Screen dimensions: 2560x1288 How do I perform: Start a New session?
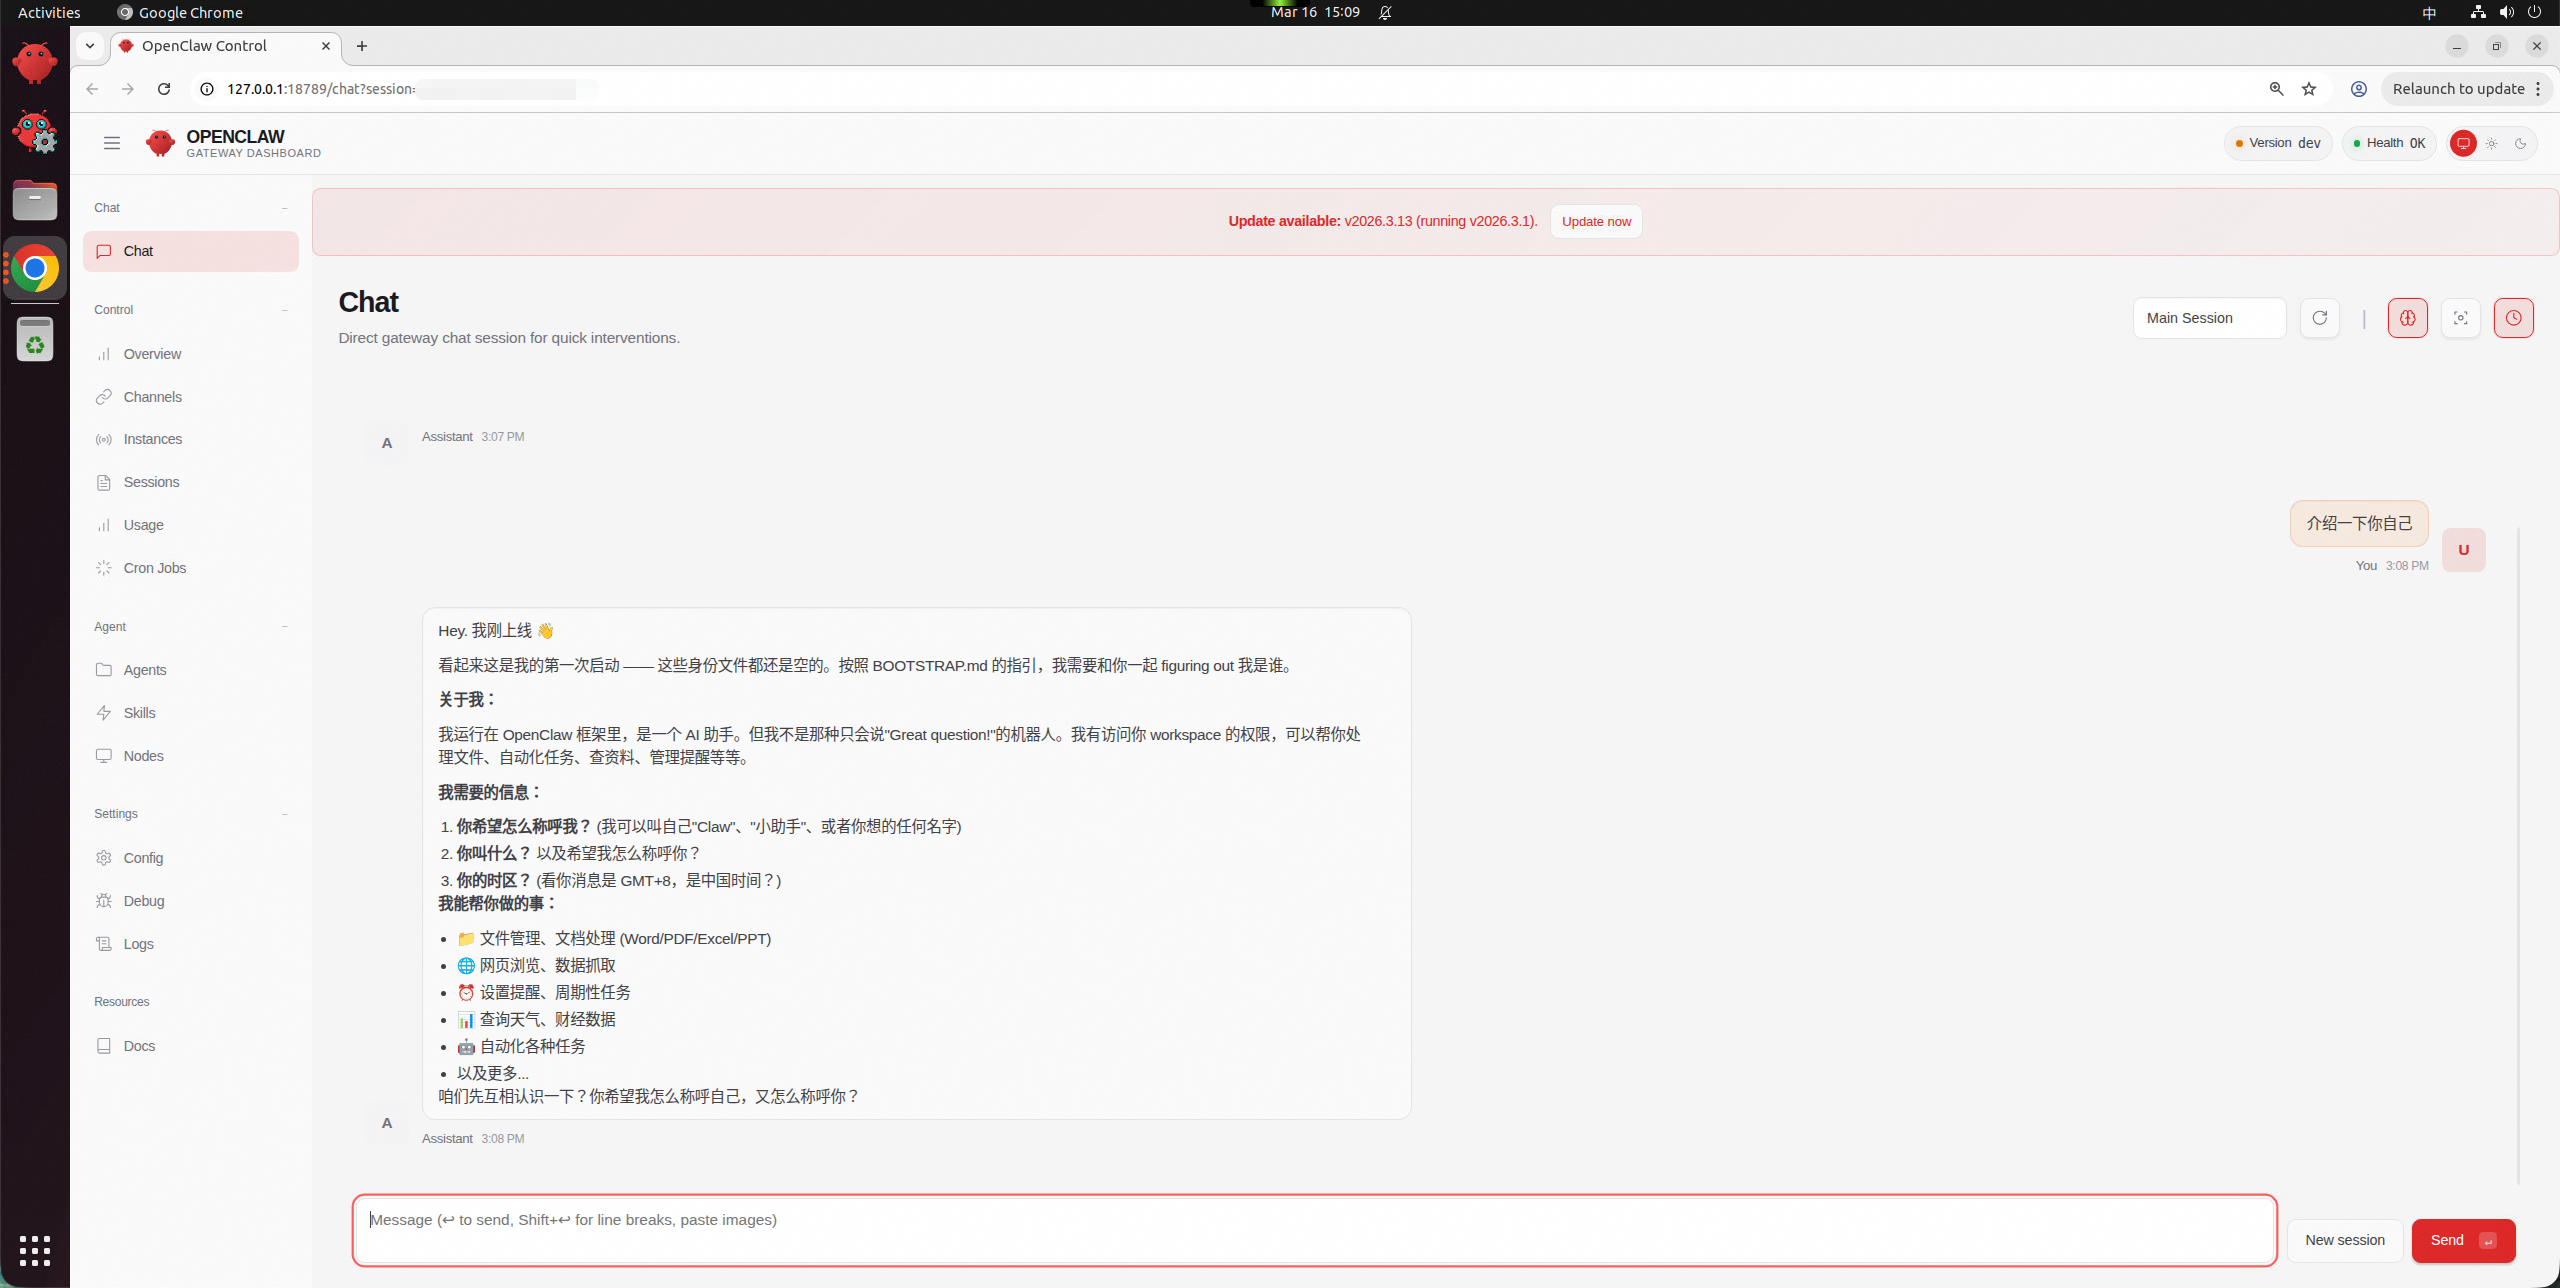2344,1240
